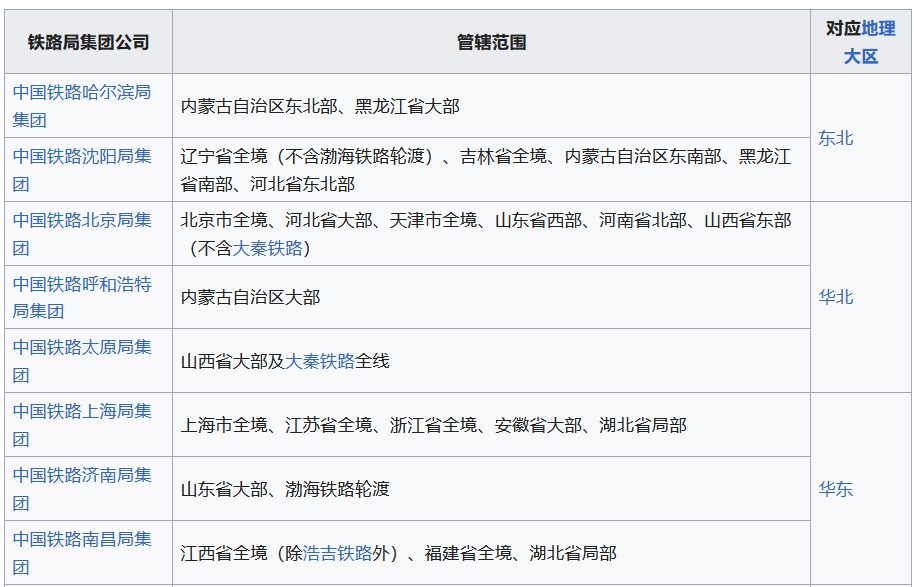914x587 pixels.
Task: Open the 浩吉铁路 link
Action: click(338, 553)
